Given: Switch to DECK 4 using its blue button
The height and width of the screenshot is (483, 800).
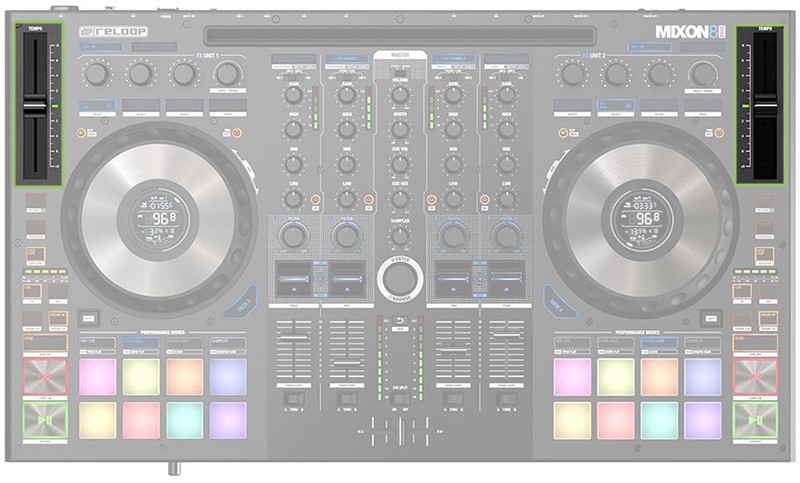Looking at the screenshot, I should click(x=559, y=304).
